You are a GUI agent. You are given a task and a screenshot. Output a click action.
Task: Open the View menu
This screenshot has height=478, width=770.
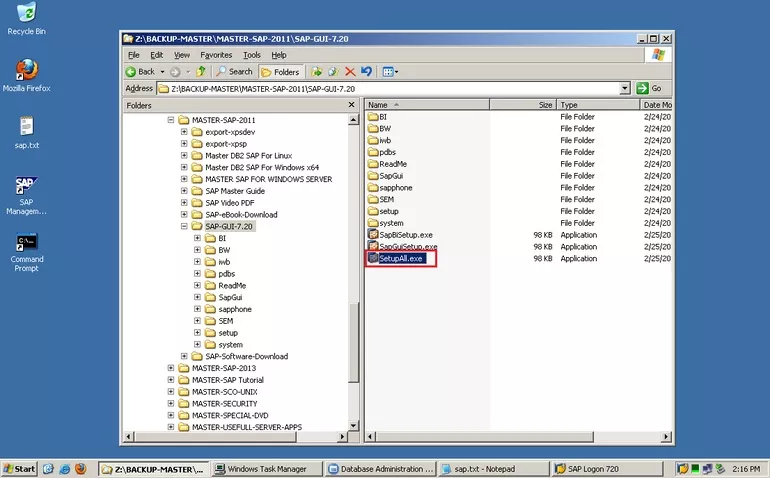pyautogui.click(x=182, y=55)
